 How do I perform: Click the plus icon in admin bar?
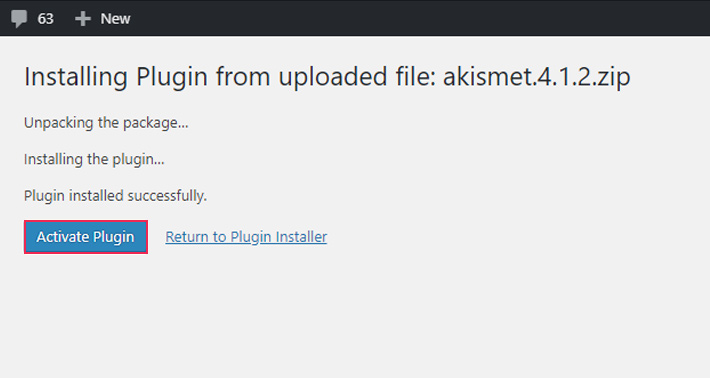[x=83, y=19]
